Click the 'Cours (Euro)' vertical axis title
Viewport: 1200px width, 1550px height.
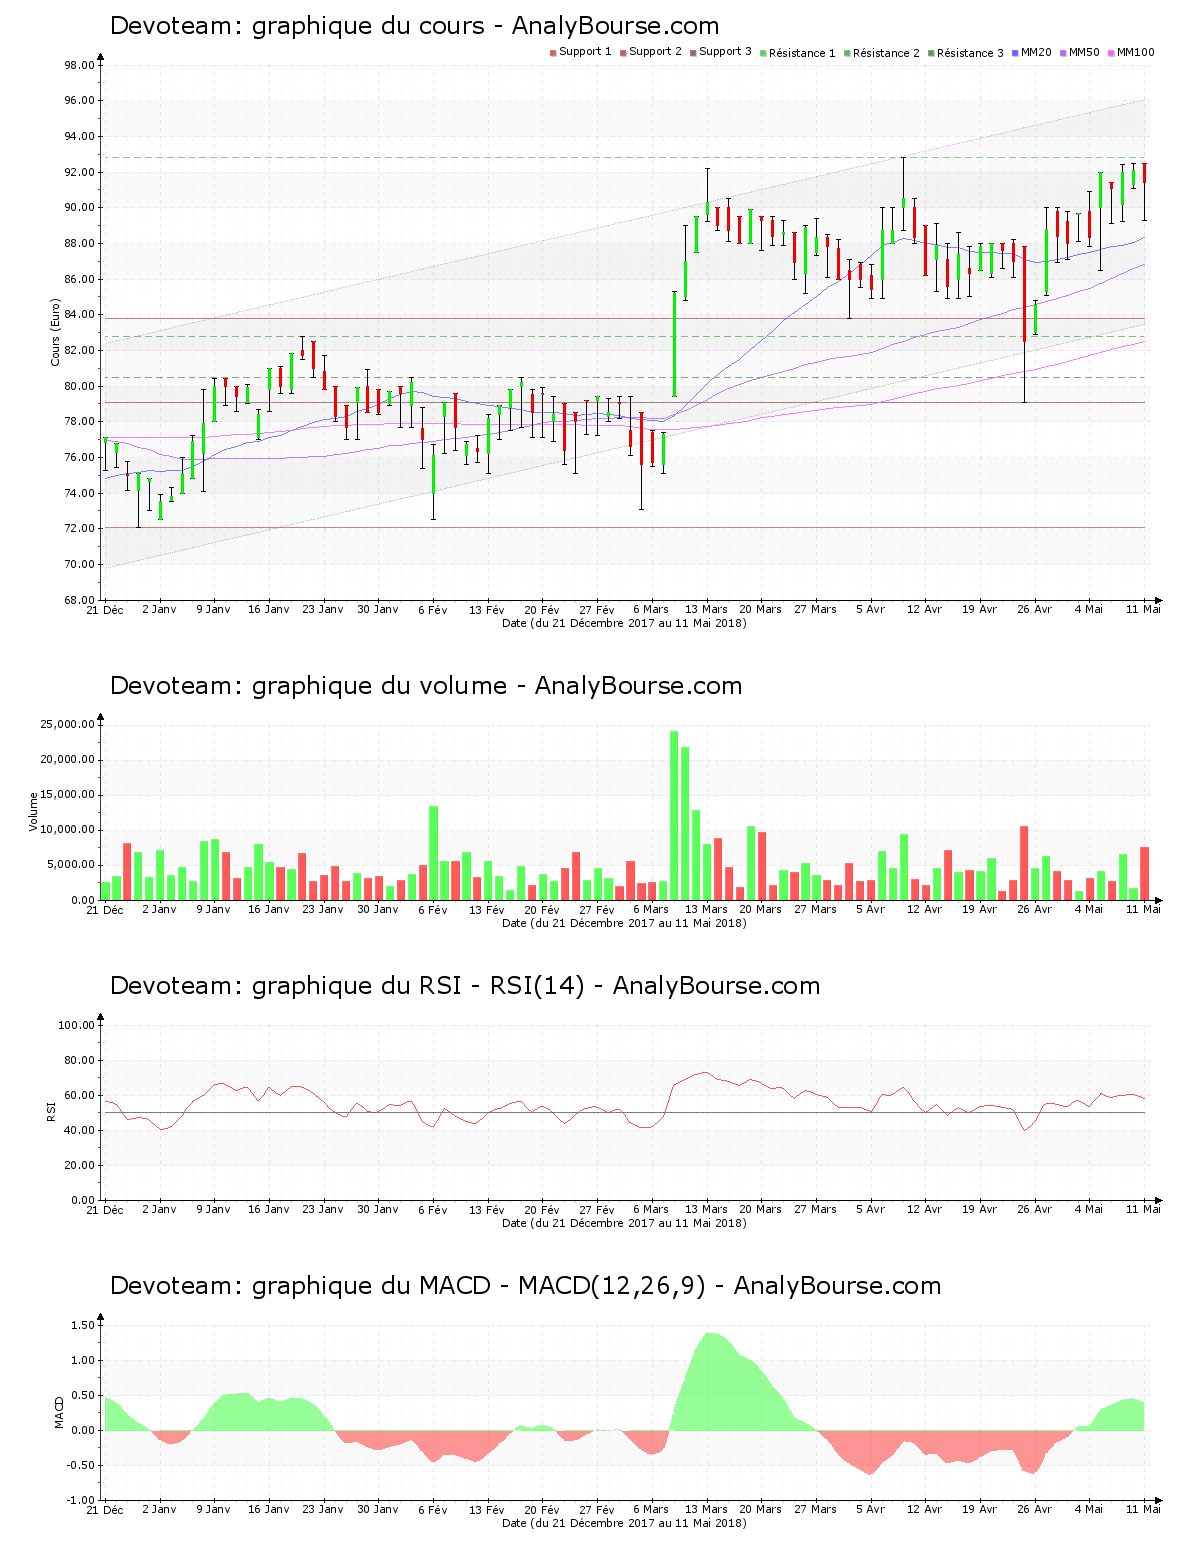pos(56,332)
